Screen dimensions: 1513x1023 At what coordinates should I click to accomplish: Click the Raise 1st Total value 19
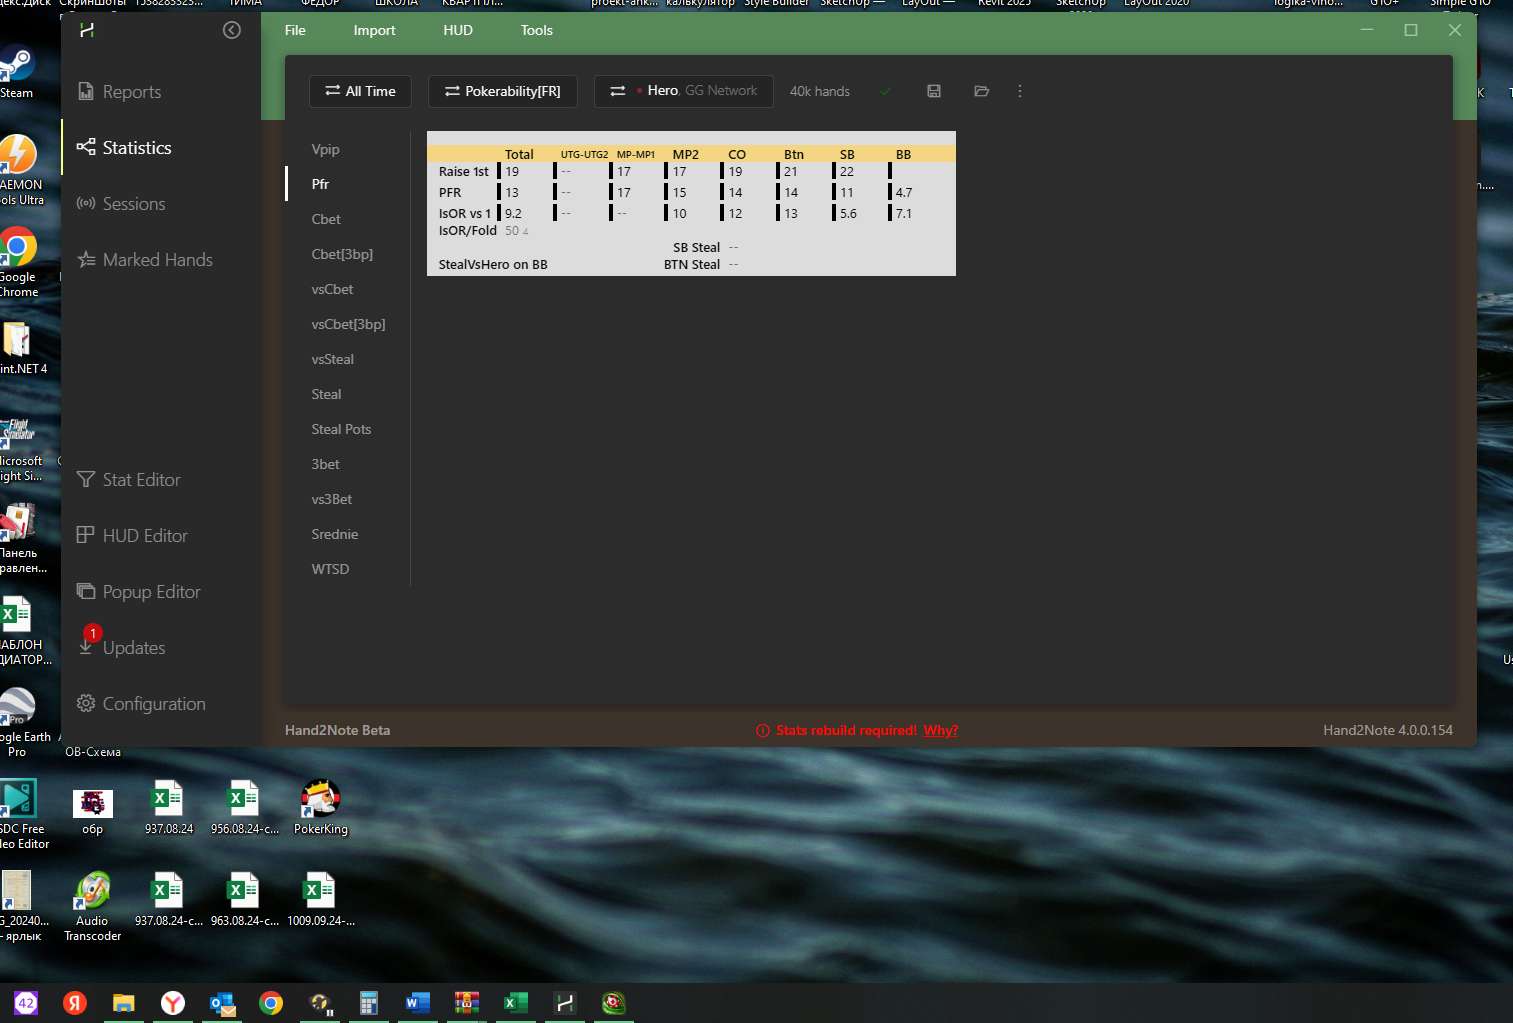pyautogui.click(x=512, y=171)
